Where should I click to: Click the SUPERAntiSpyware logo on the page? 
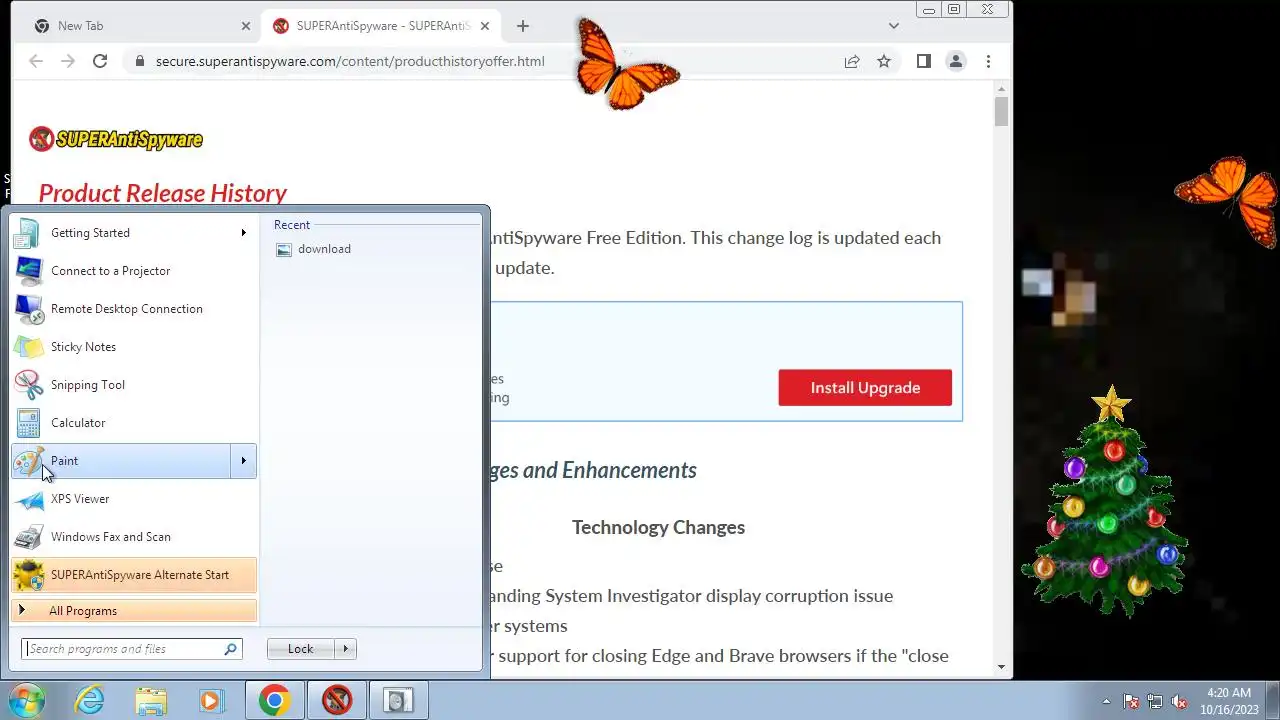[x=116, y=139]
